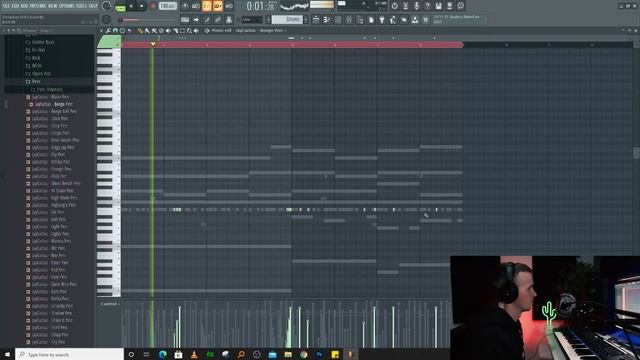Click the arrow right of pattern selector
This screenshot has height=360, width=640.
306,20
